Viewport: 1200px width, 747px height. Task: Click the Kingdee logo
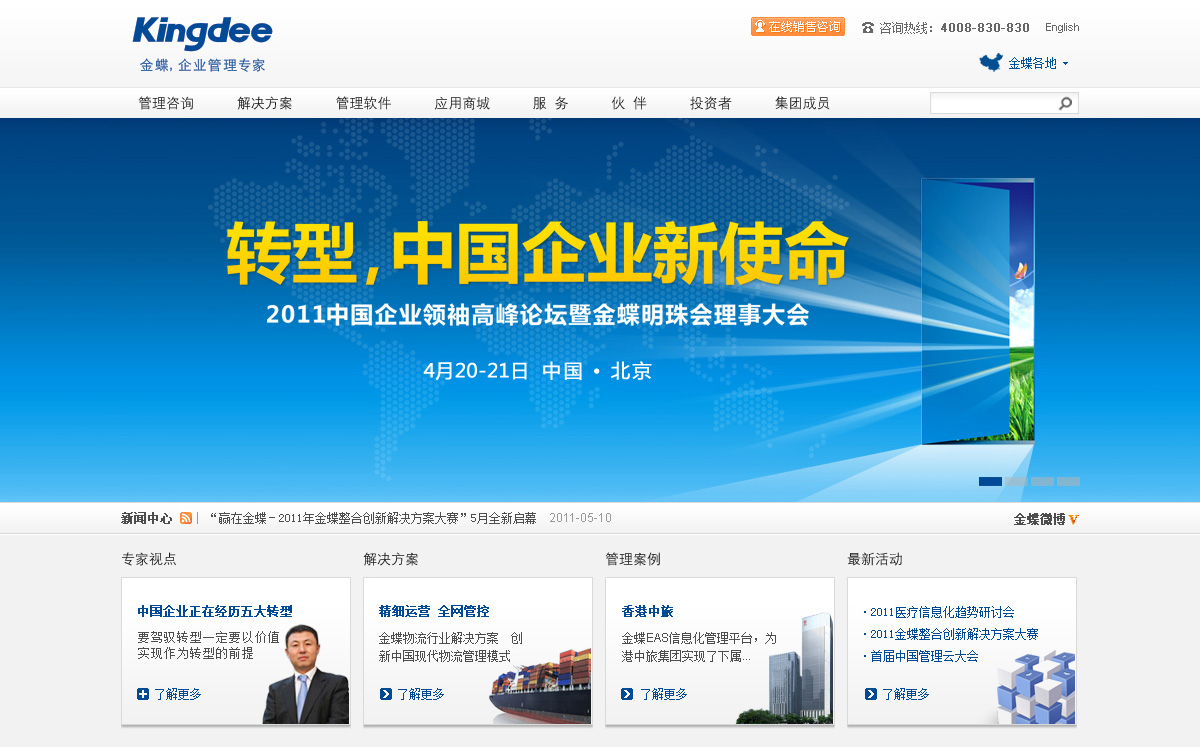coord(202,33)
